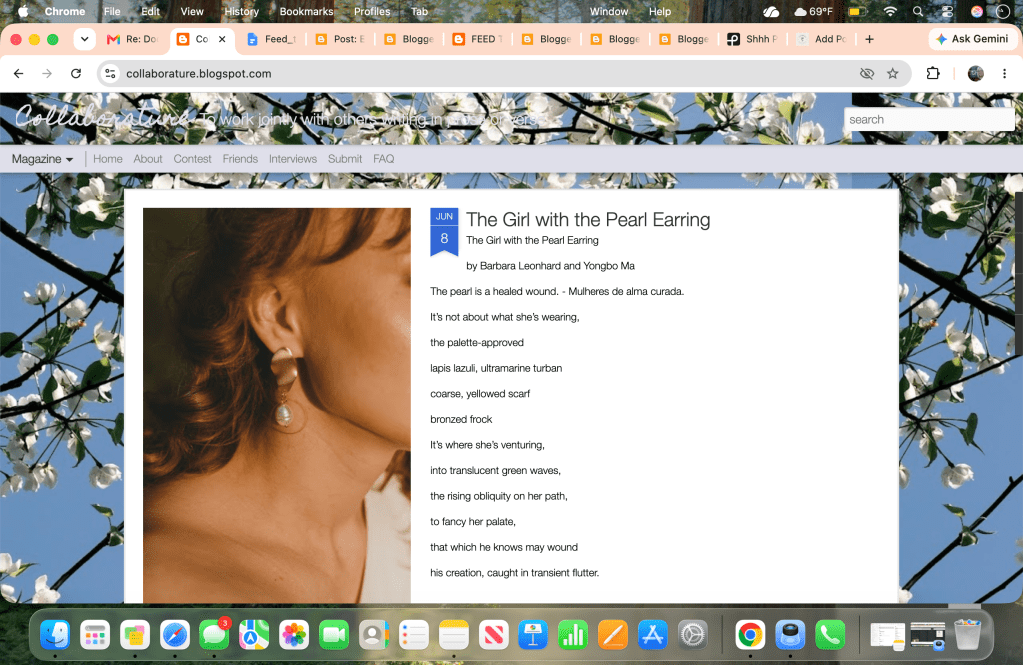Open the Contest page link

click(192, 159)
